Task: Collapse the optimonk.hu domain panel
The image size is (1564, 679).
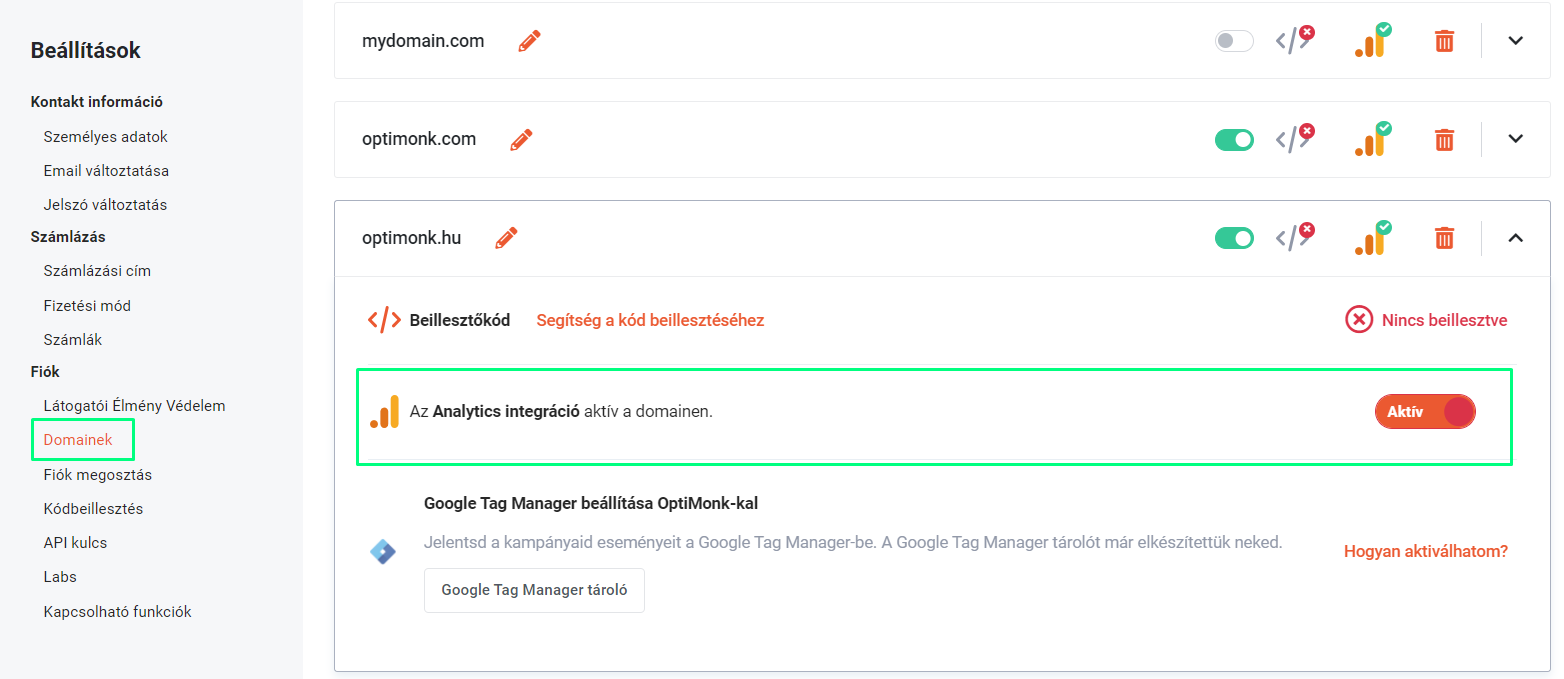Action: point(1515,238)
